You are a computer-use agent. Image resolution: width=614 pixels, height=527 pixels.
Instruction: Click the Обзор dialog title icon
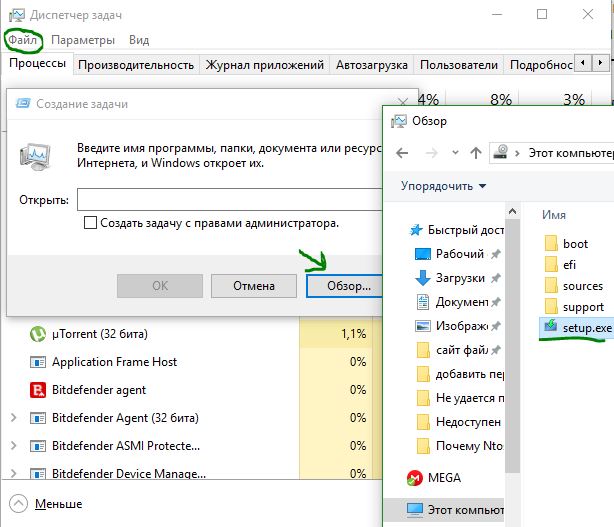click(x=399, y=121)
